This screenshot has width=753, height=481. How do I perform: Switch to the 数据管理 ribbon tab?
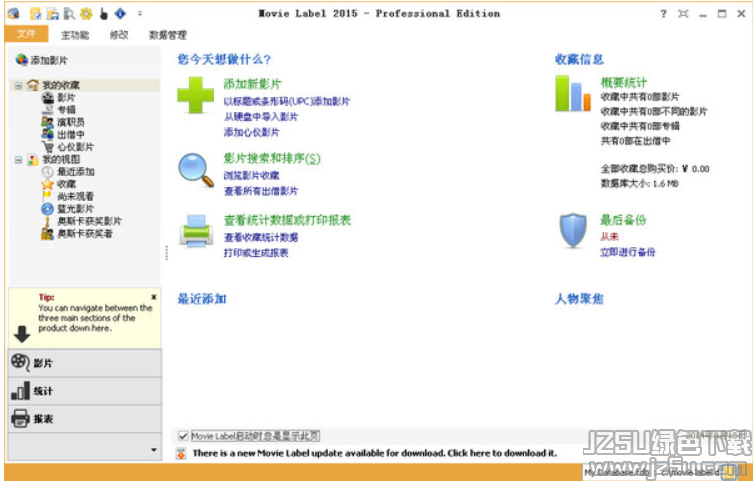tap(167, 35)
